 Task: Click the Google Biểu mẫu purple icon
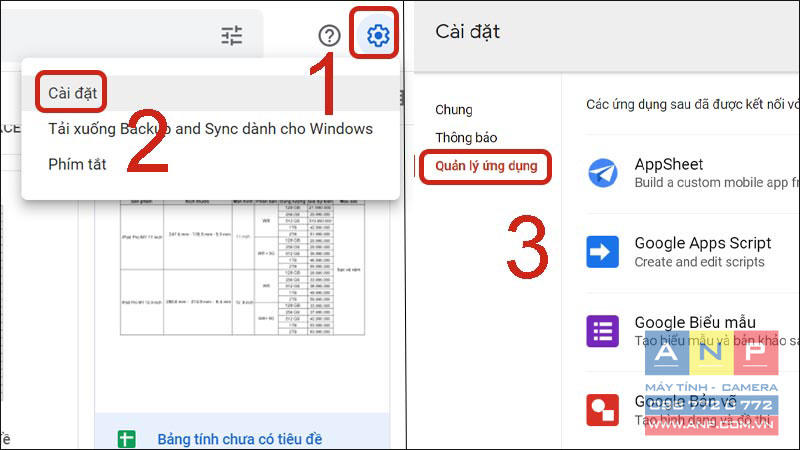(603, 331)
